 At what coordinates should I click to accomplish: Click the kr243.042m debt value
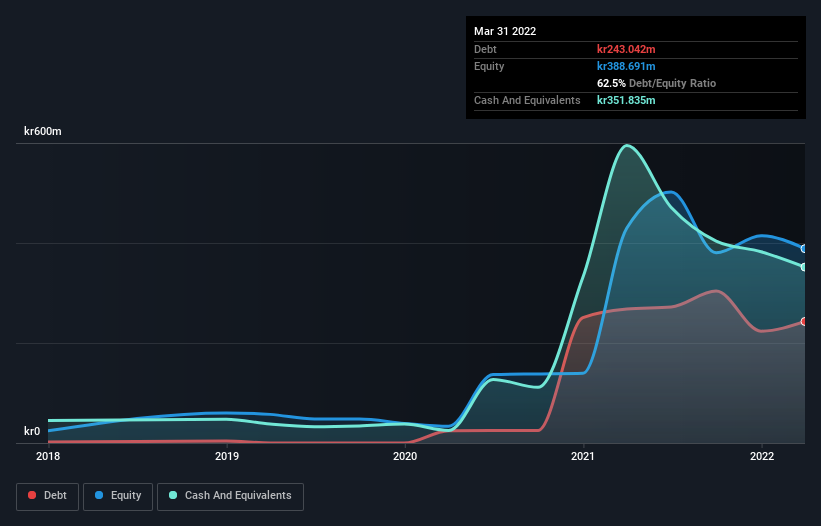point(626,49)
